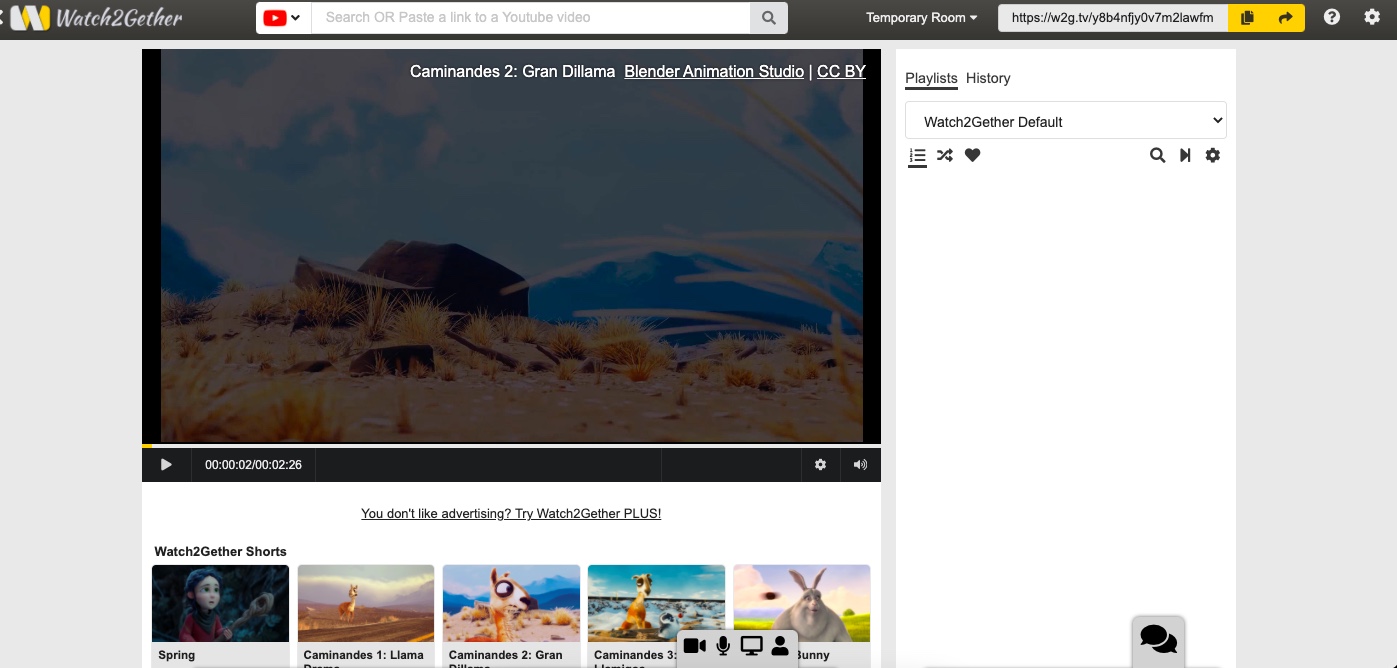
Task: Start screen sharing
Action: pyautogui.click(x=751, y=646)
